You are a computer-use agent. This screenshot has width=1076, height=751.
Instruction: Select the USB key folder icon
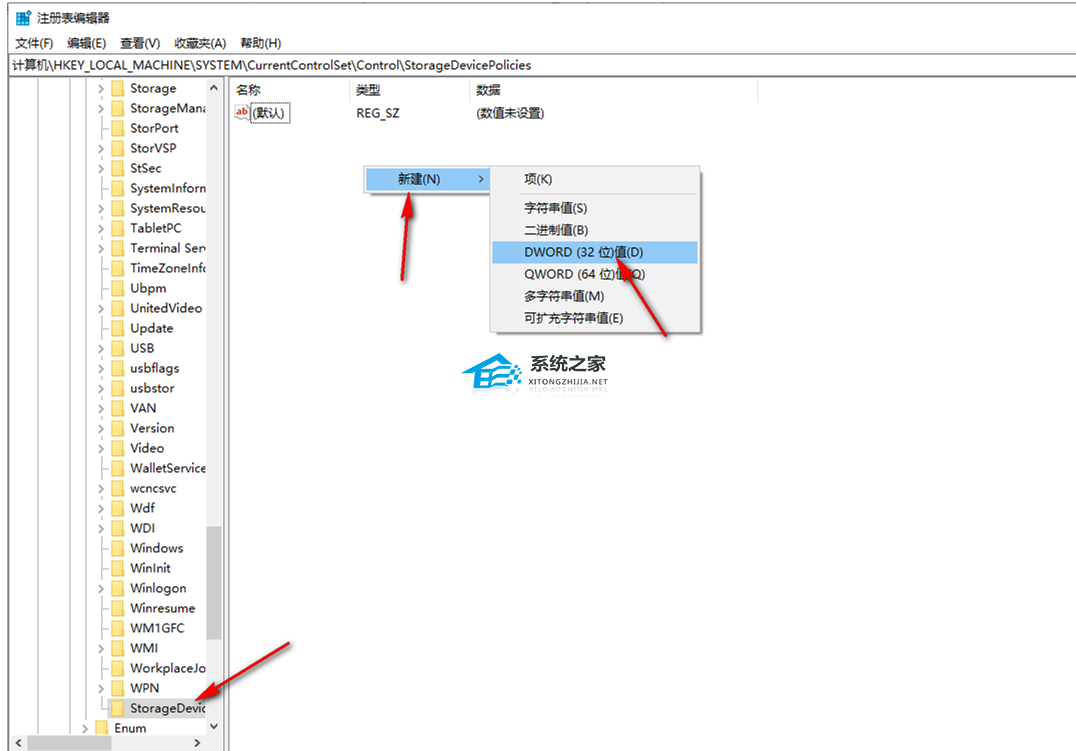pyautogui.click(x=120, y=348)
